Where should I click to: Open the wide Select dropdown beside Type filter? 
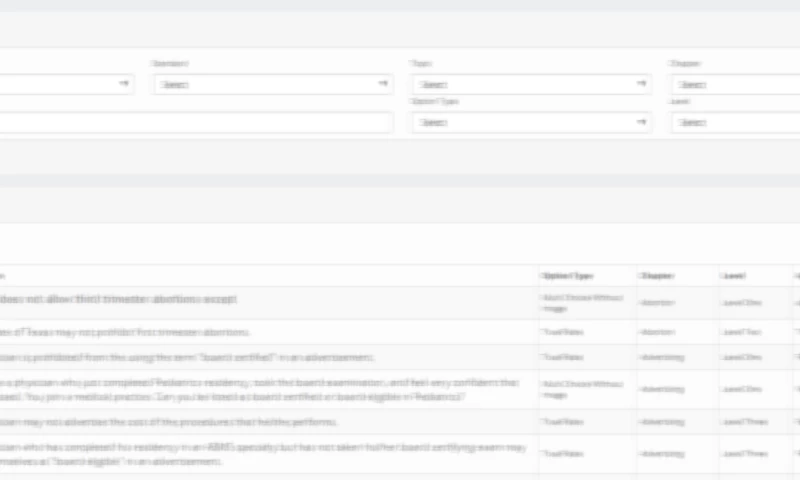click(x=272, y=85)
